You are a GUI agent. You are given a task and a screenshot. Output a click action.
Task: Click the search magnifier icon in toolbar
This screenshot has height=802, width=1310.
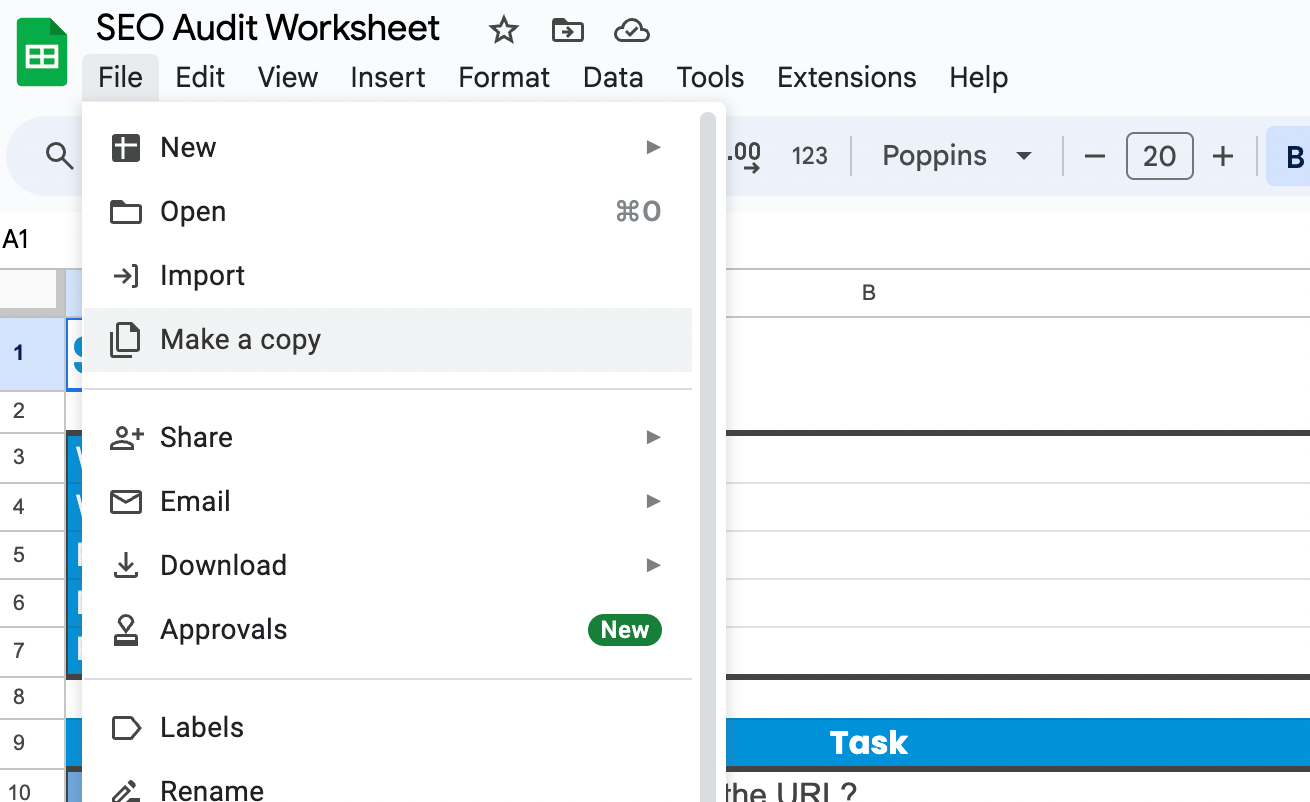click(x=60, y=156)
